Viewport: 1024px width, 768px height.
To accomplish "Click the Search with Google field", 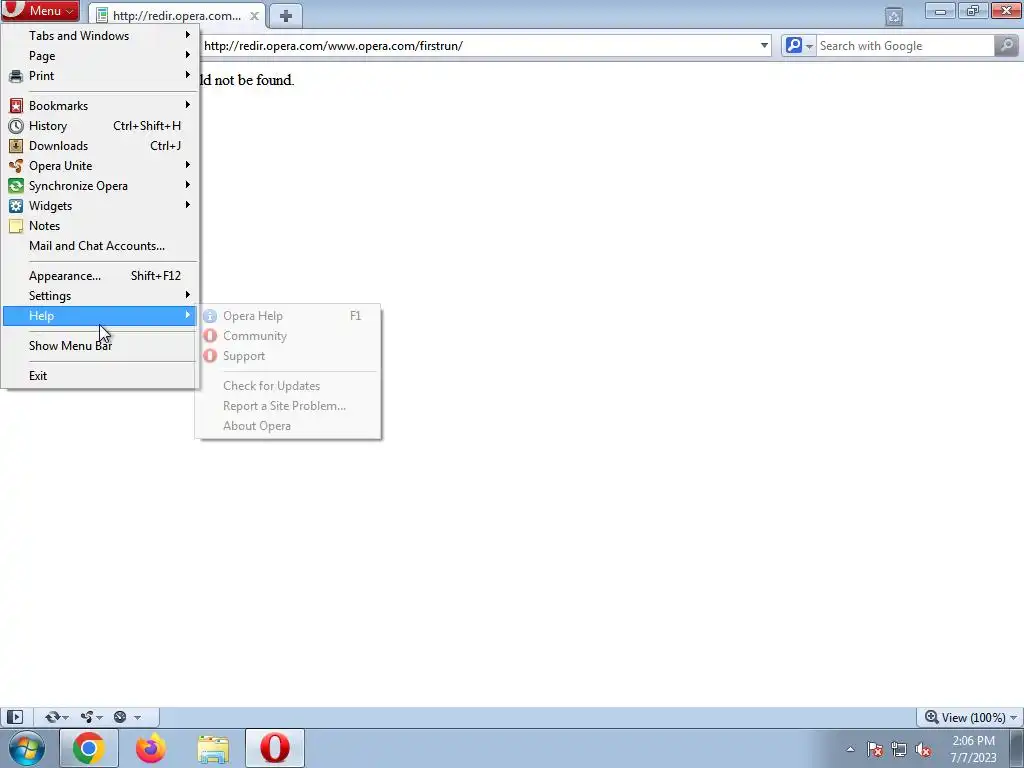I will click(x=904, y=46).
